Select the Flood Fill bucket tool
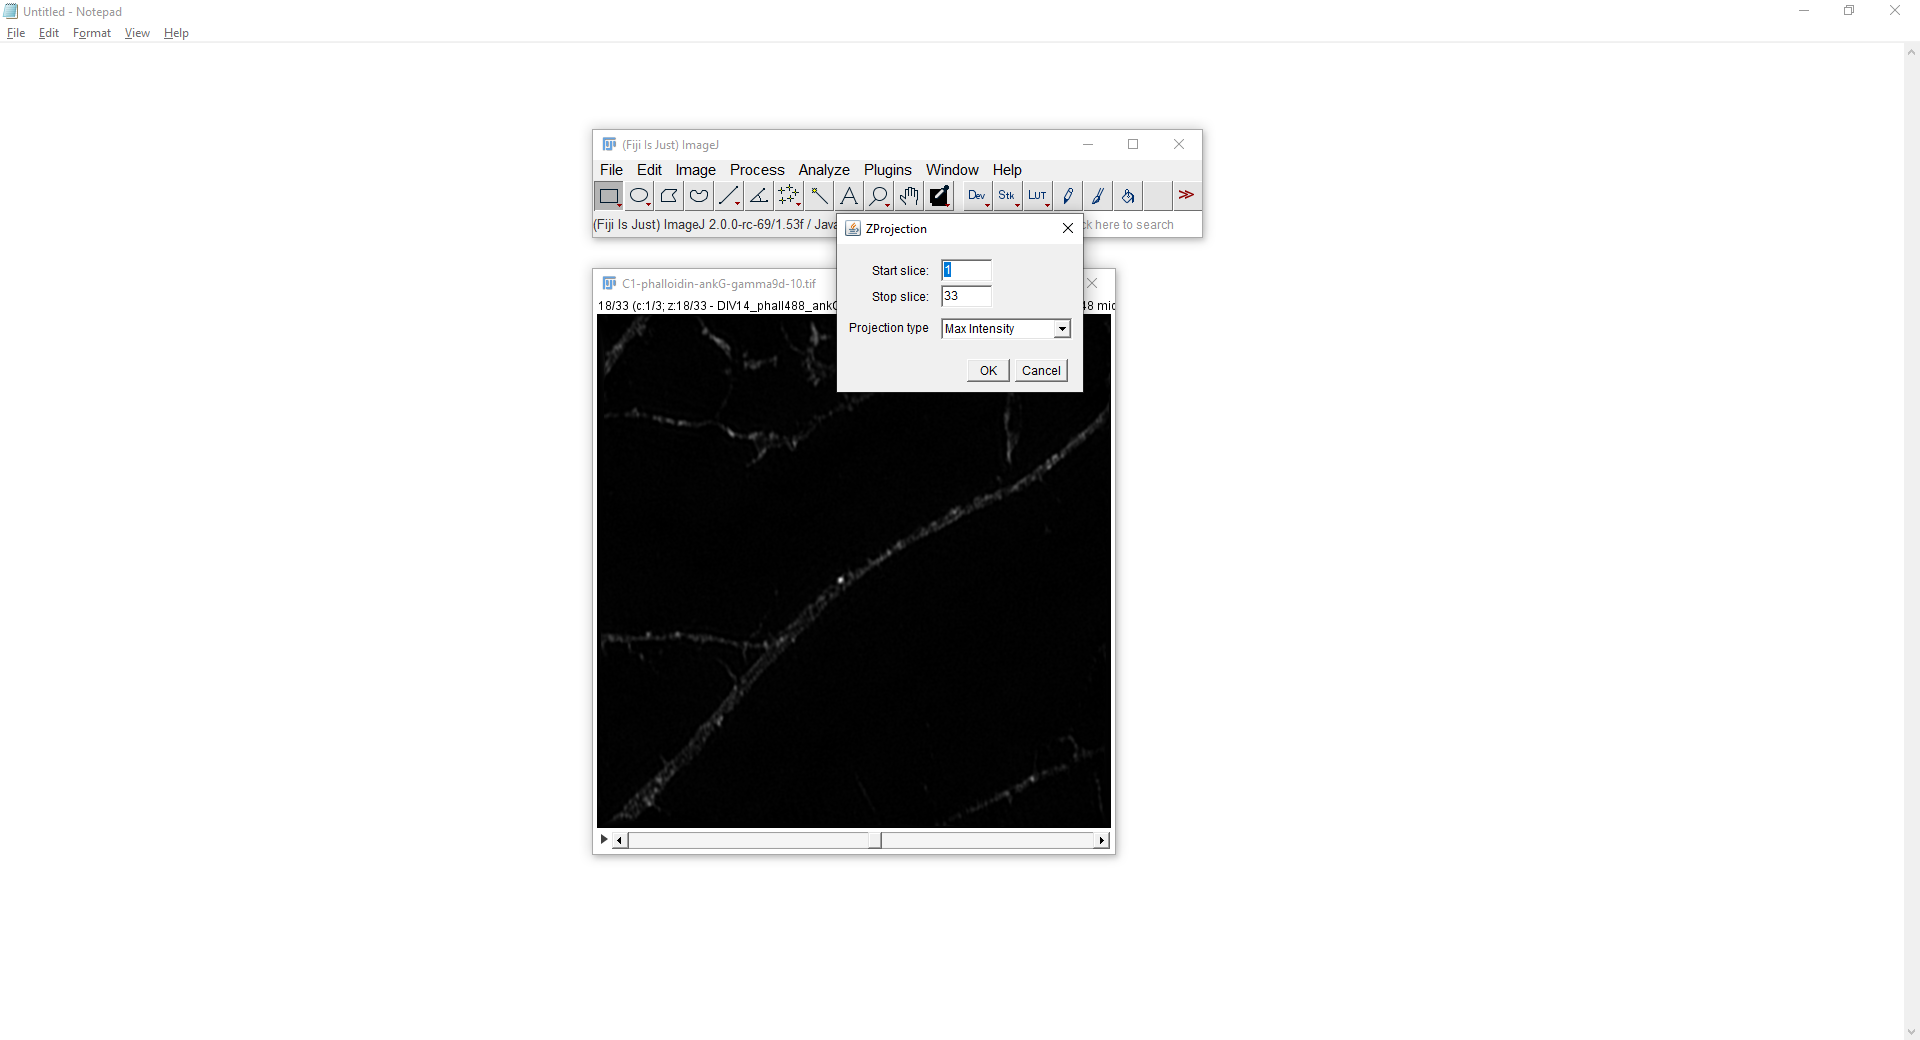1920x1040 pixels. tap(1128, 196)
